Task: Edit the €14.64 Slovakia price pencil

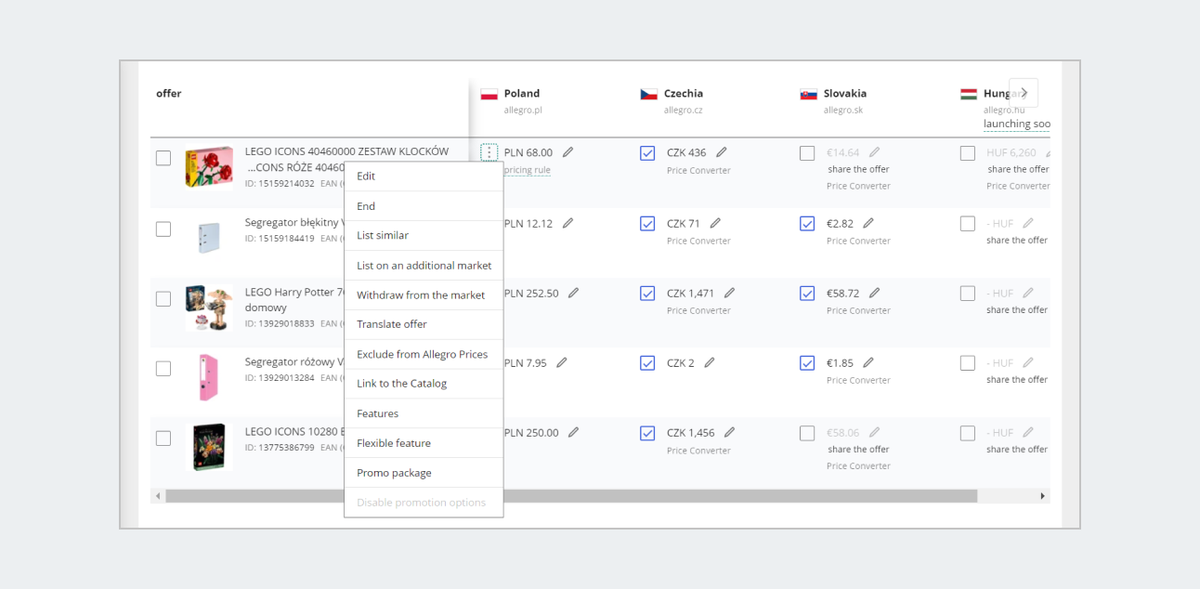Action: tap(875, 153)
